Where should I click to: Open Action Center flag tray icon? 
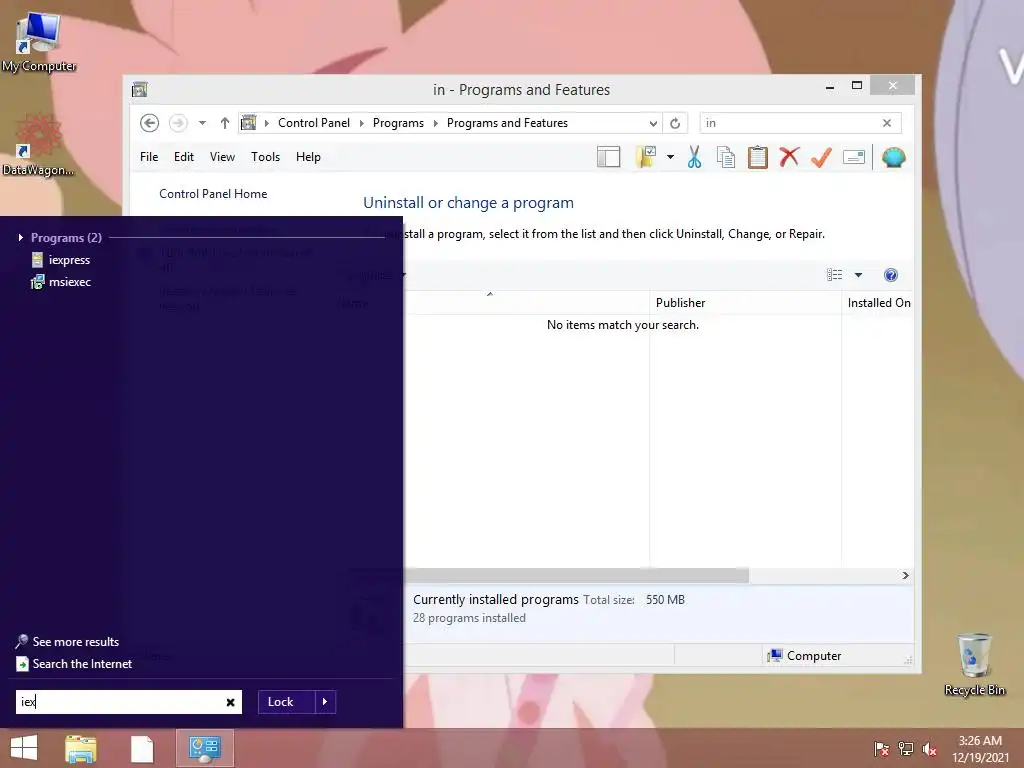pyautogui.click(x=881, y=749)
